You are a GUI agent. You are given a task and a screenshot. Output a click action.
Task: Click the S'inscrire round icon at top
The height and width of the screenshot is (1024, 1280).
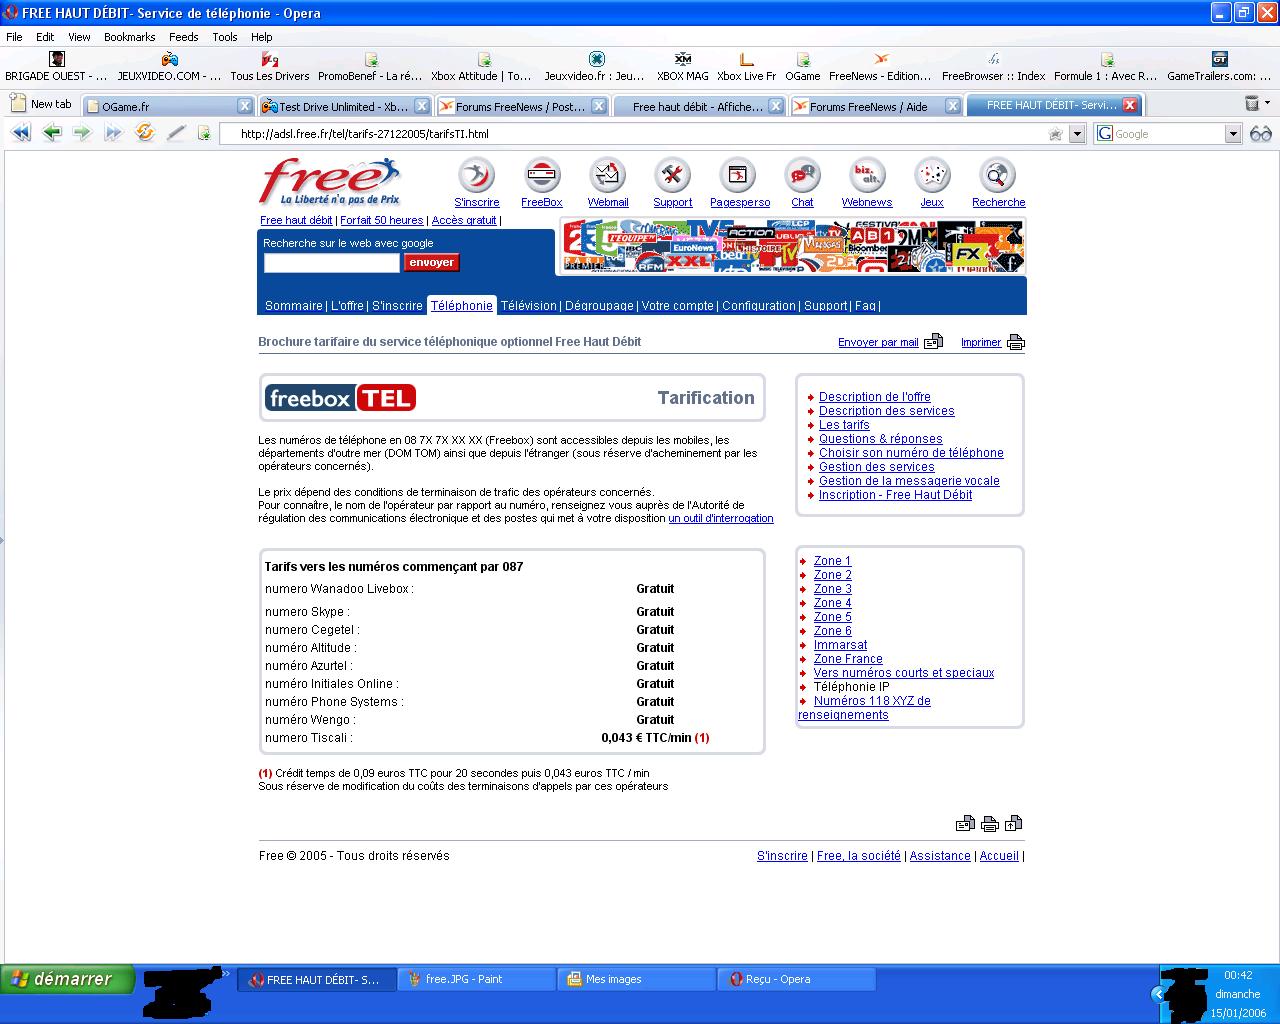[x=476, y=176]
